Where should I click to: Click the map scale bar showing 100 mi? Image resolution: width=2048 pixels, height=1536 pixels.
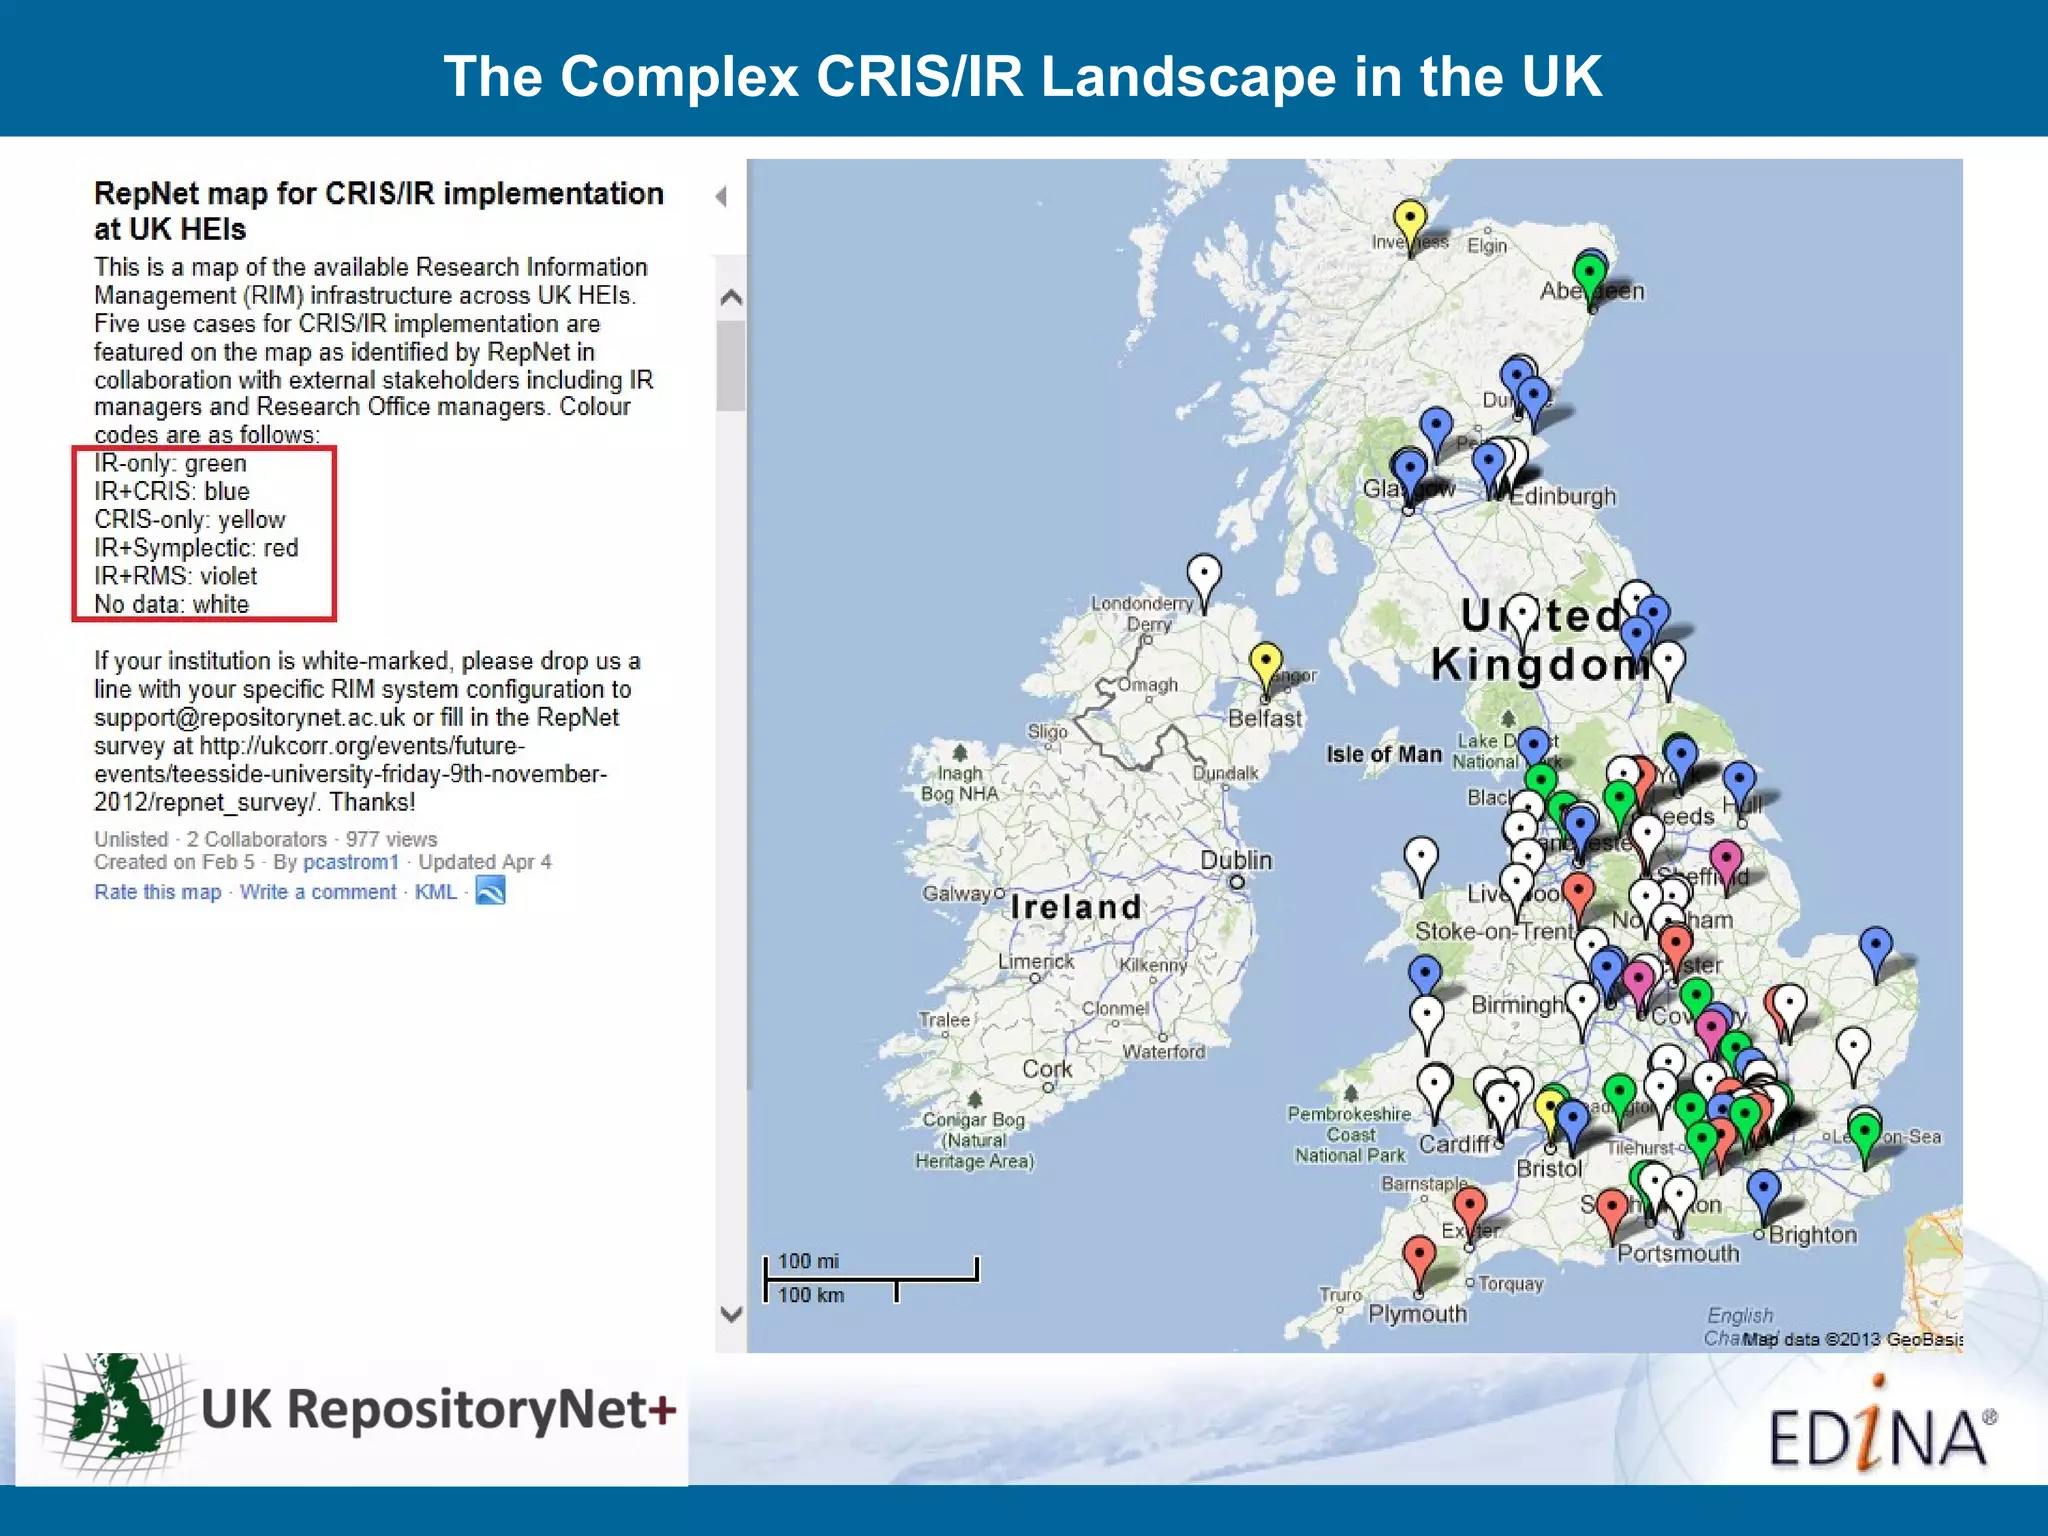point(871,1278)
